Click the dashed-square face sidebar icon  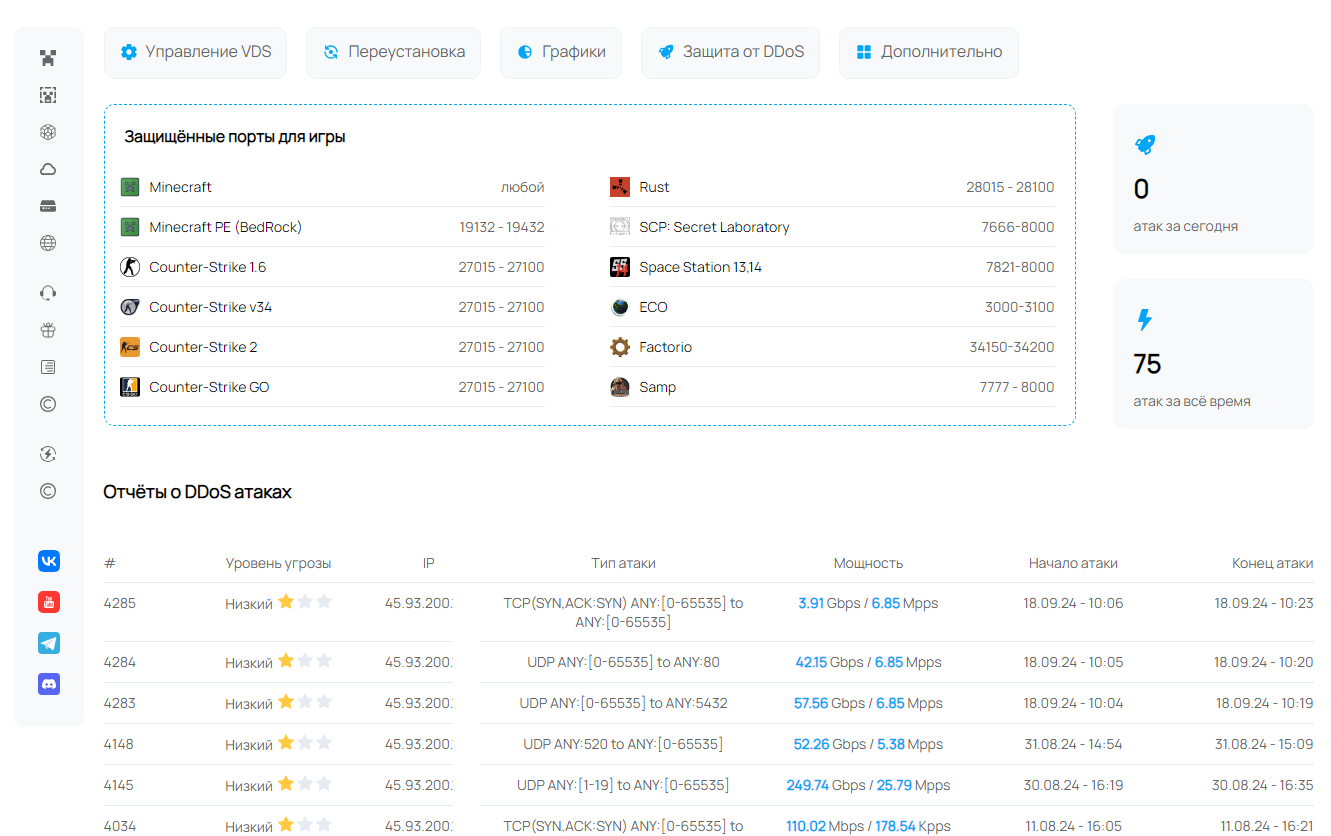click(48, 95)
